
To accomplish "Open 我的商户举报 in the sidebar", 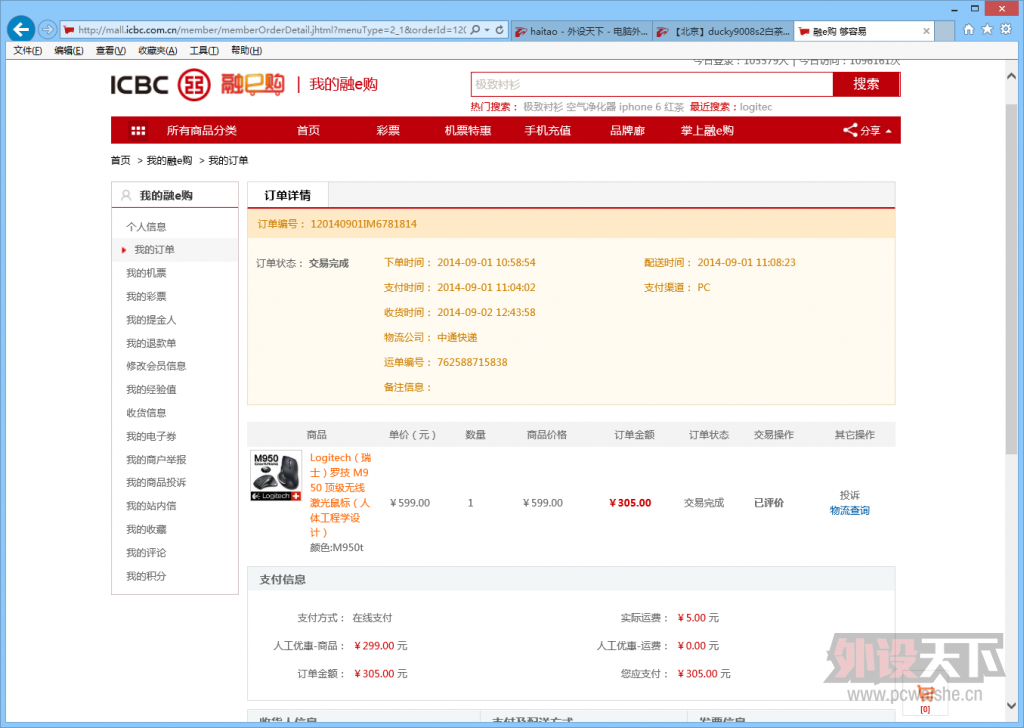I will click(x=156, y=460).
